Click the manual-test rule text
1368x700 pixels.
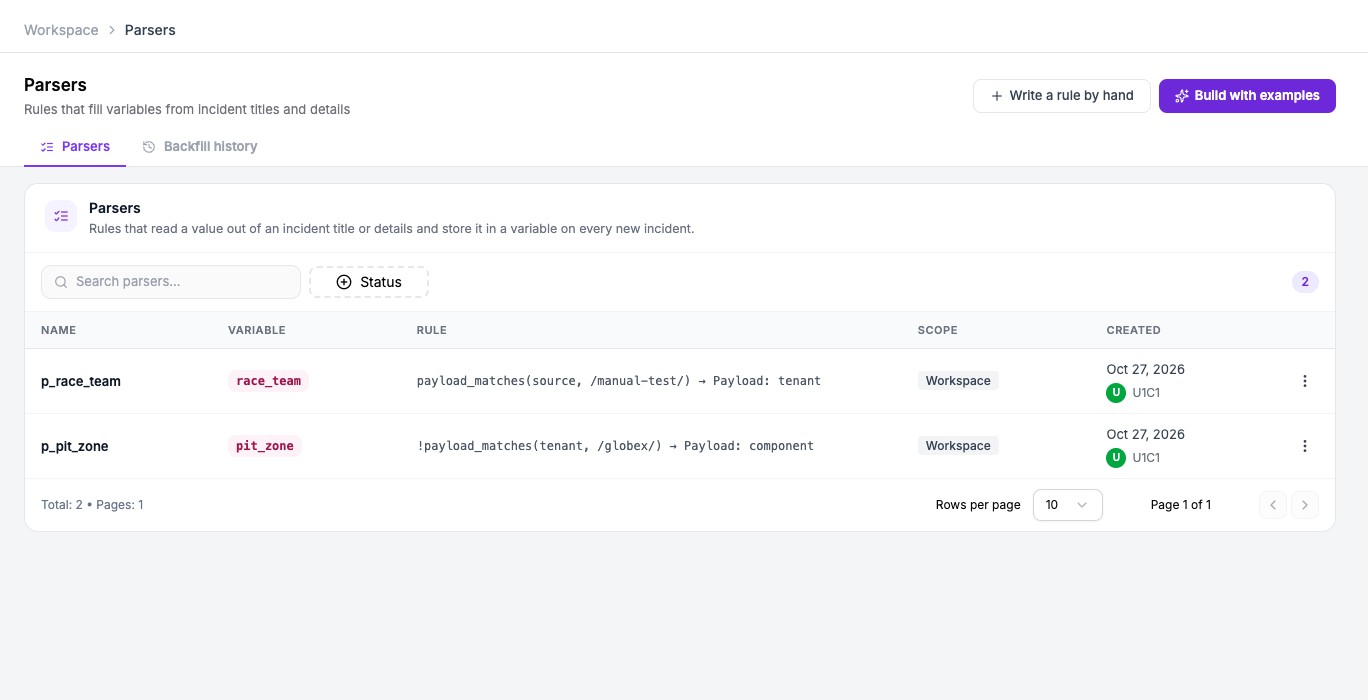tap(619, 381)
